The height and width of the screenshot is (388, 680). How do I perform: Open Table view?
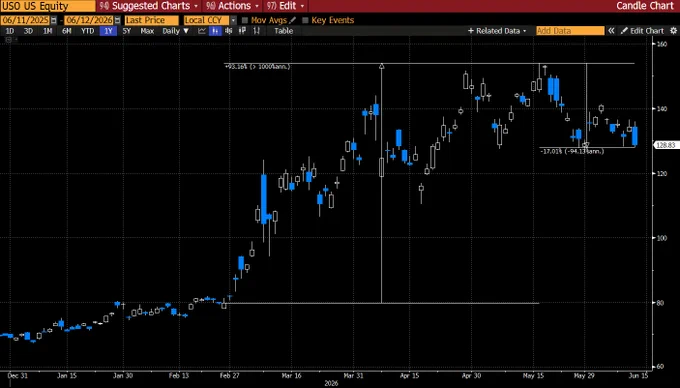[284, 31]
